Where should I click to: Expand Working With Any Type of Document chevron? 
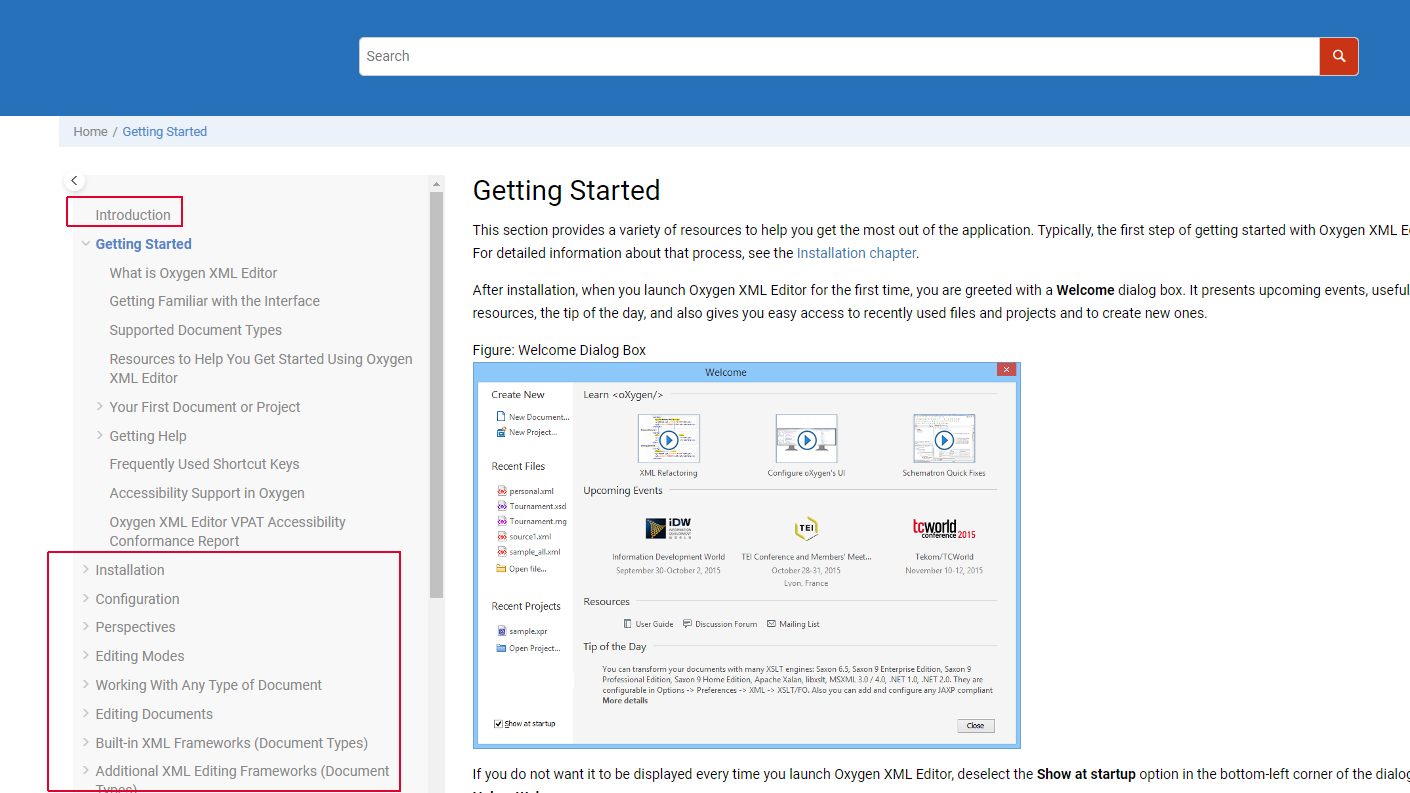[x=86, y=684]
